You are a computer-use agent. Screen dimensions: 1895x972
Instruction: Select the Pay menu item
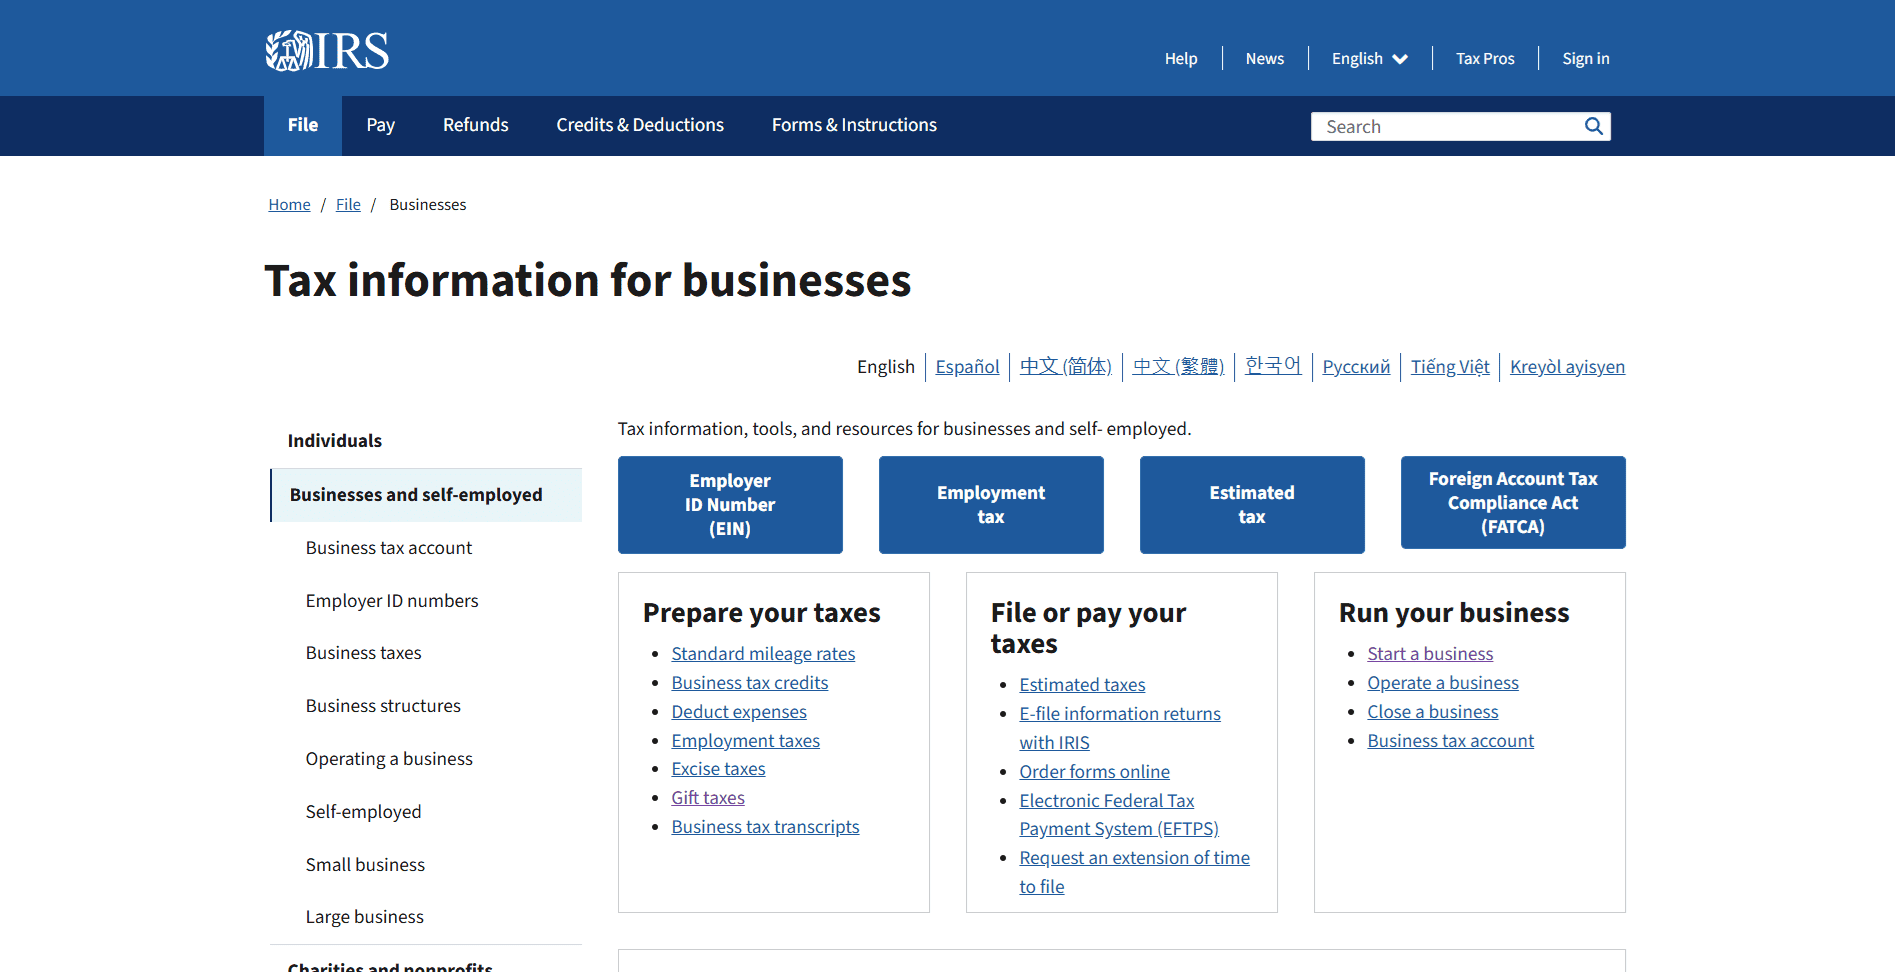click(x=380, y=124)
